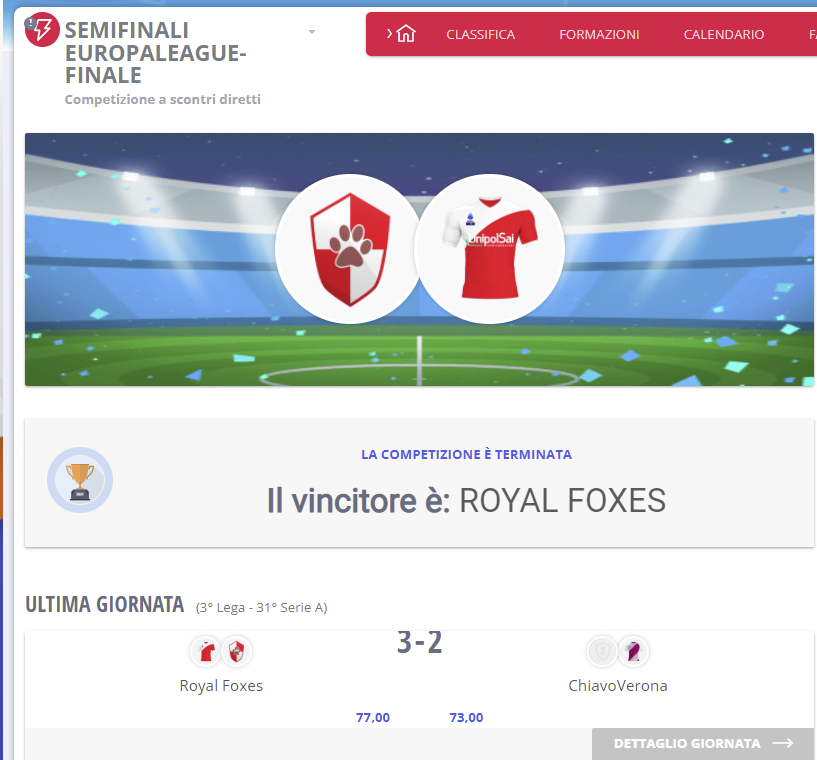
Task: Expand navigation with the chevron arrow
Action: pos(389,34)
